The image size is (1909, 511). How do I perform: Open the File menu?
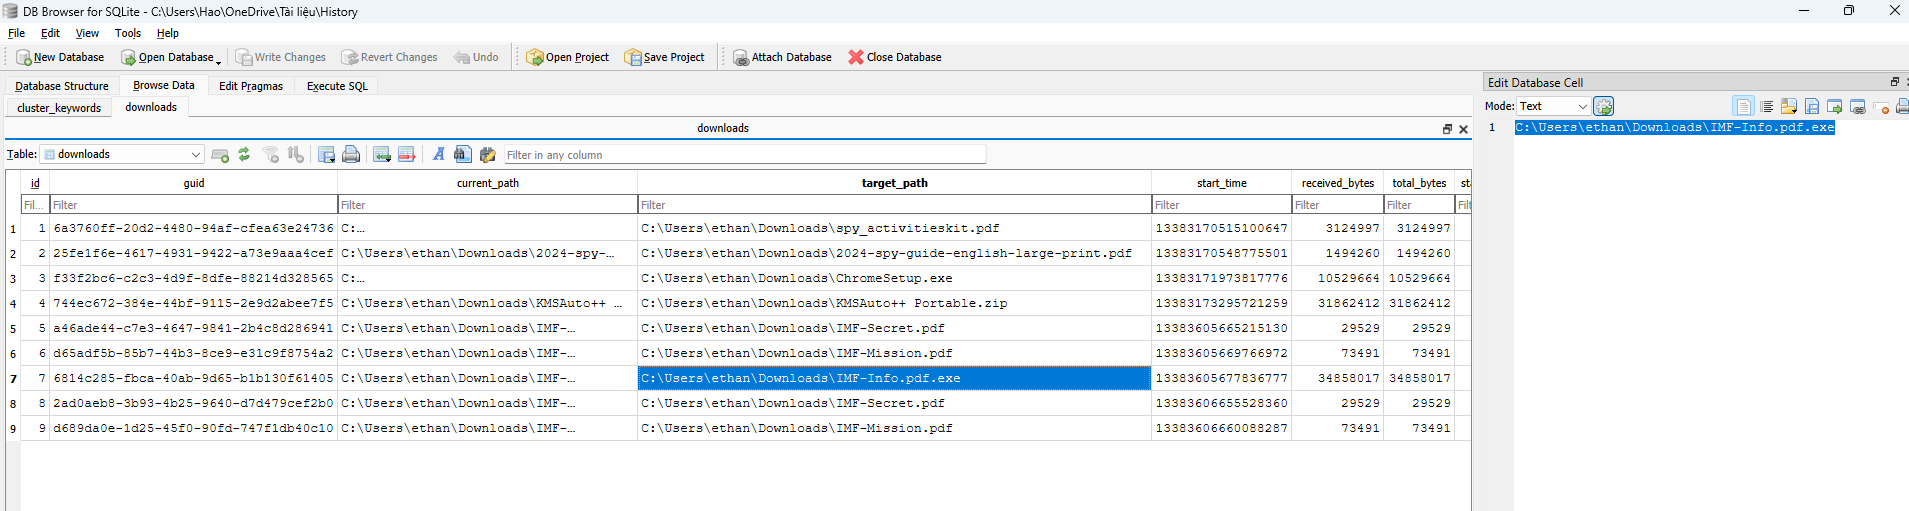coord(16,33)
